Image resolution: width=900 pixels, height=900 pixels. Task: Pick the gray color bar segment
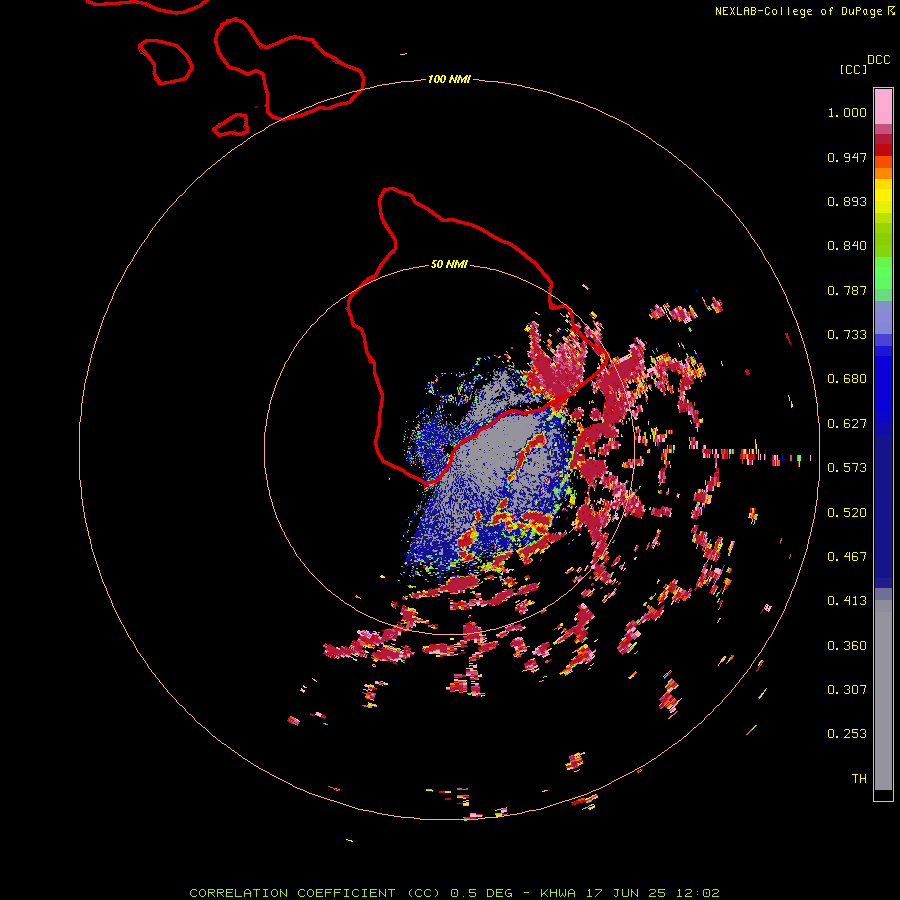coord(883,695)
